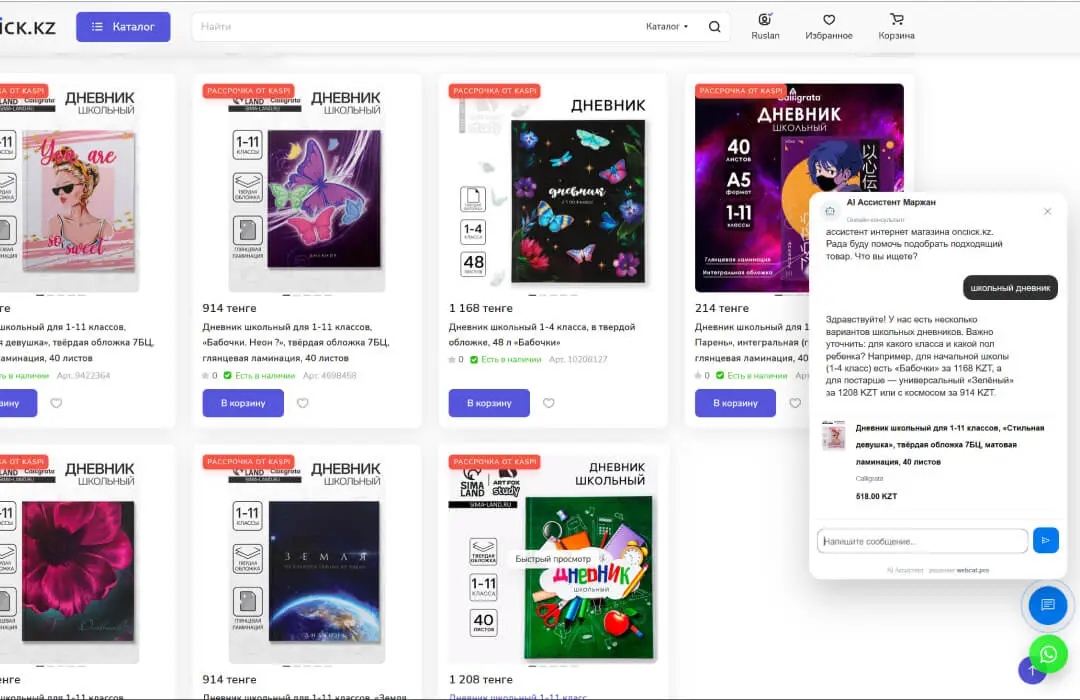1080x700 pixels.
Task: Open the Ruslan profile icon
Action: click(765, 27)
